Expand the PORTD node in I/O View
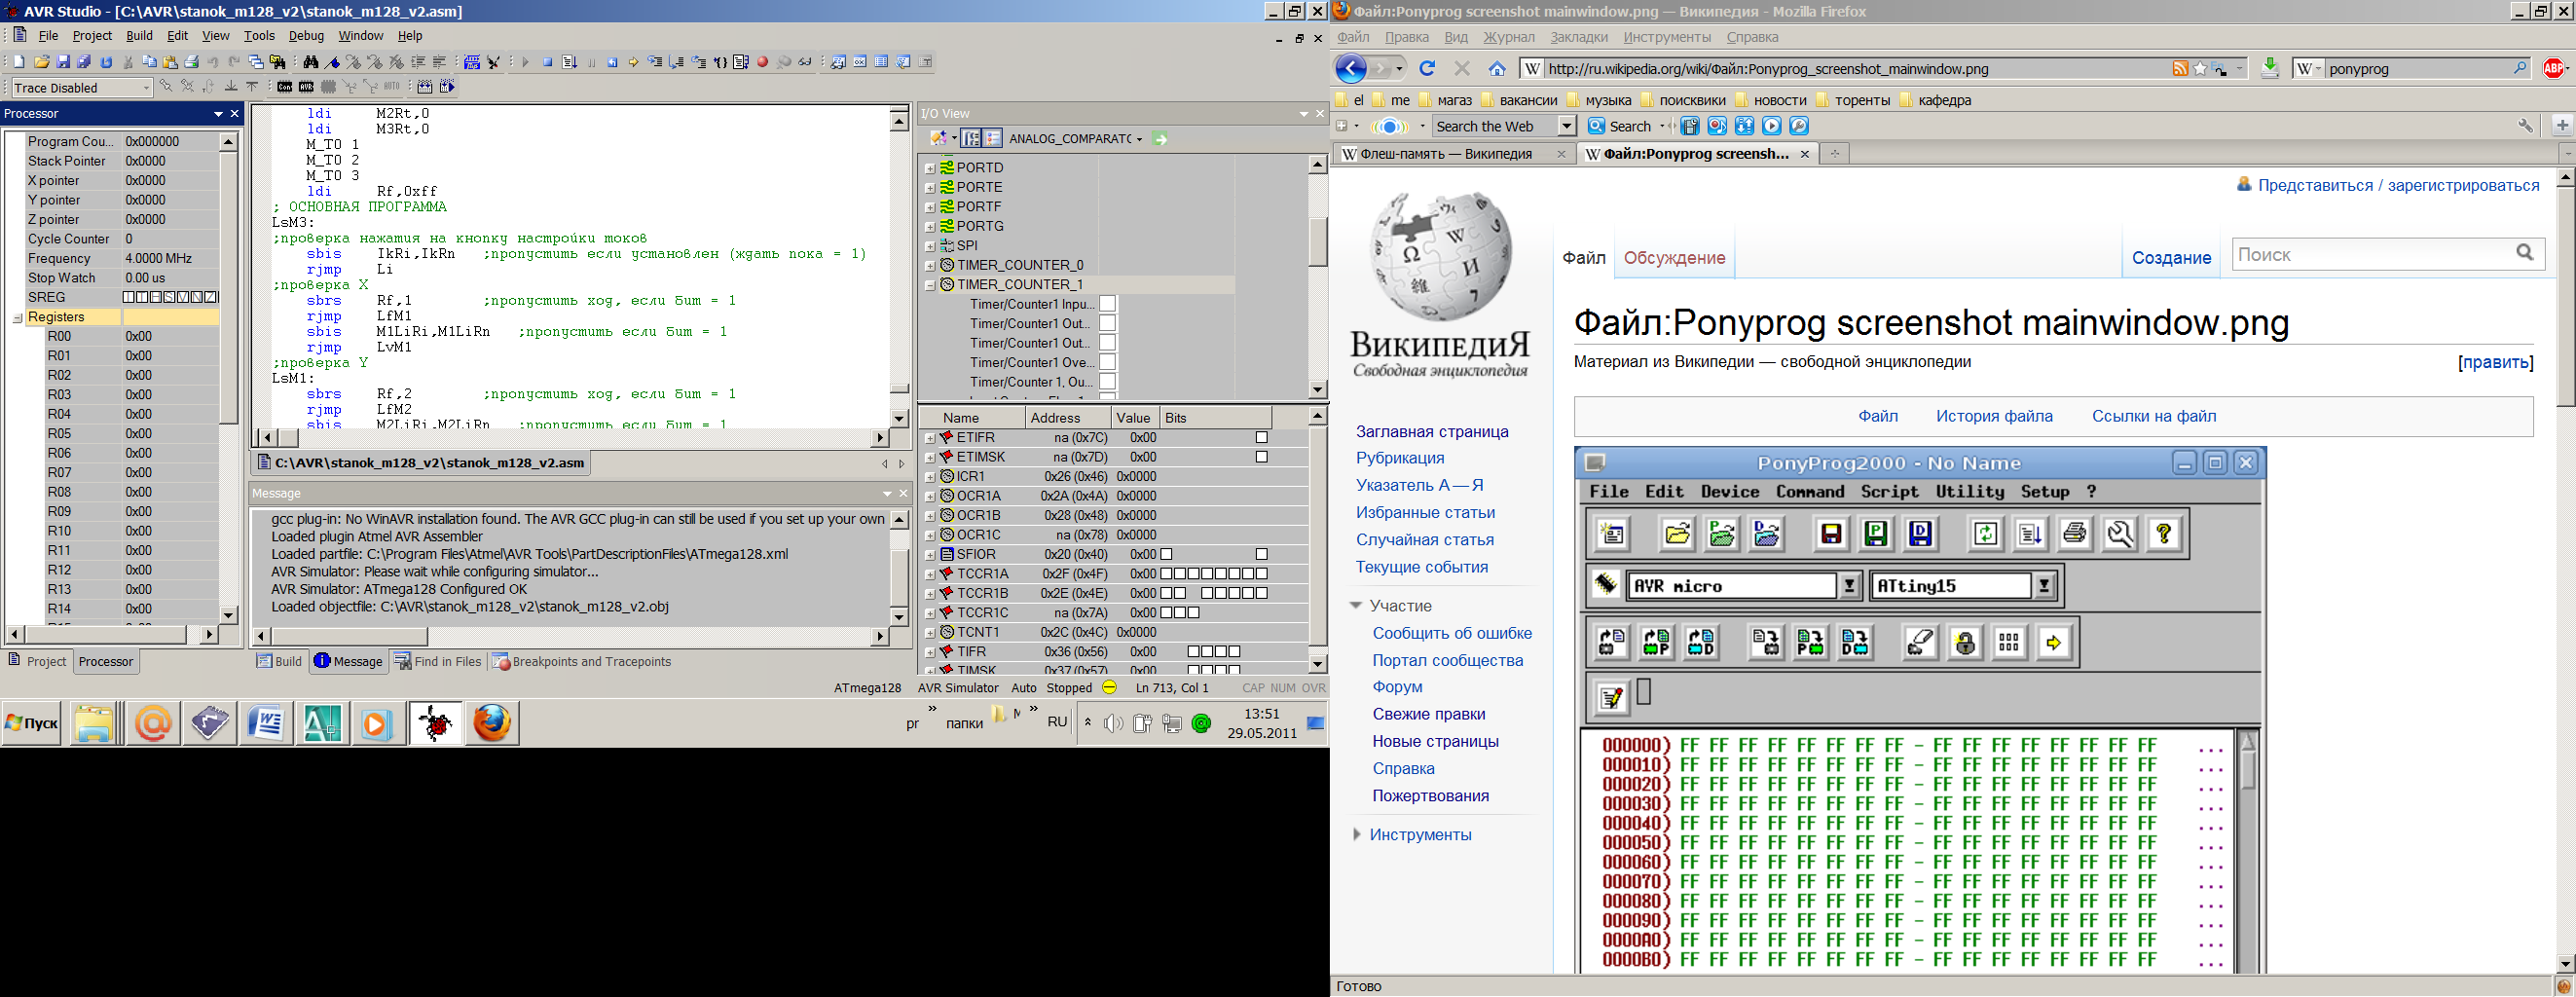Image resolution: width=2576 pixels, height=997 pixels. [930, 168]
